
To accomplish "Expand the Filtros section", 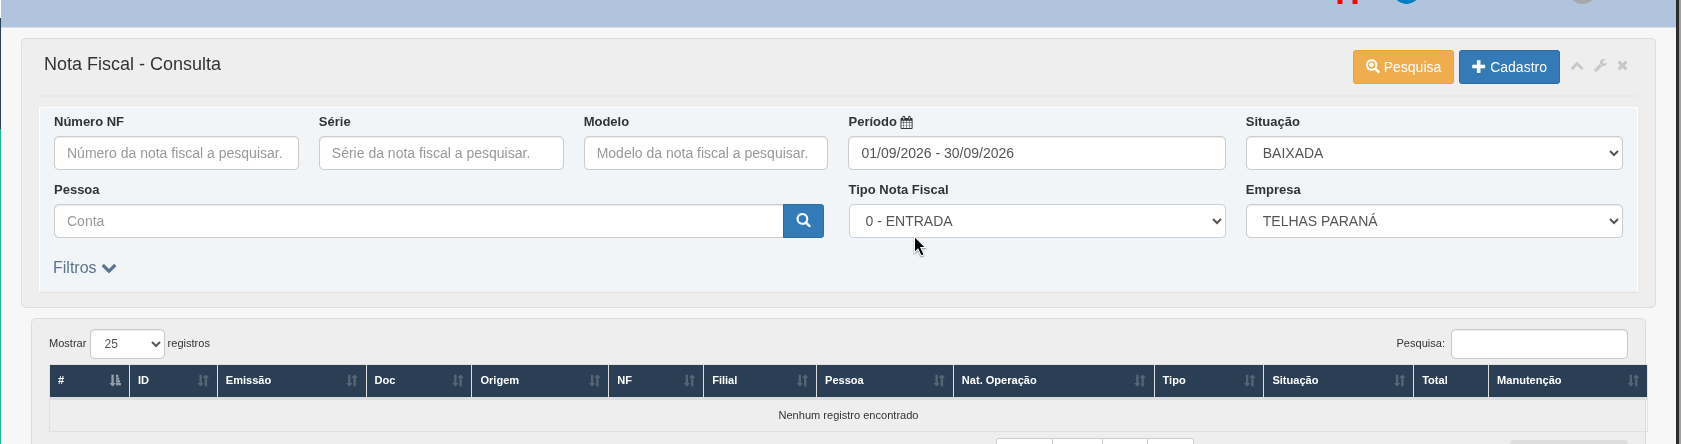I will 85,268.
